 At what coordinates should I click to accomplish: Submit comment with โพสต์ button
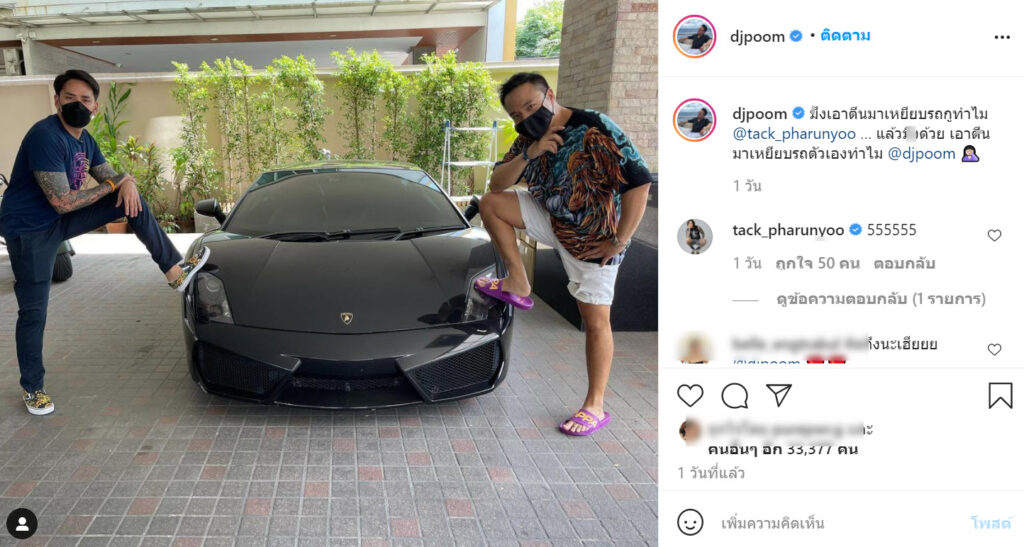pyautogui.click(x=990, y=523)
